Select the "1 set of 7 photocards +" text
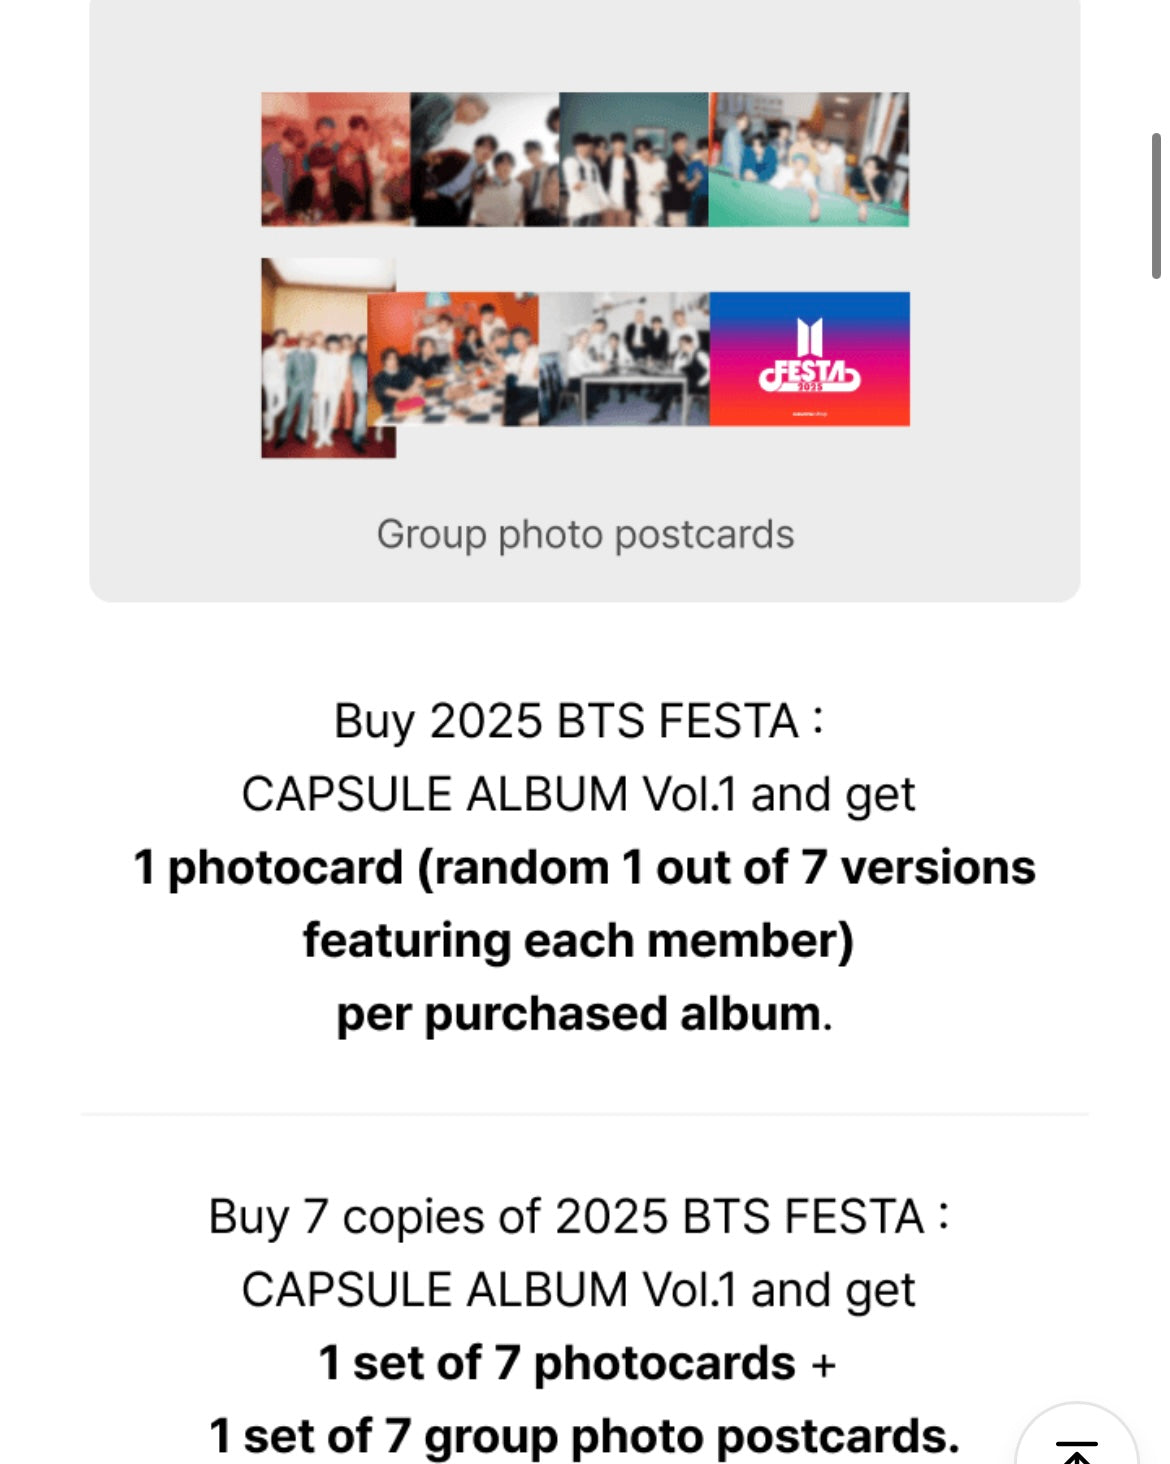This screenshot has height=1464, width=1170. [x=577, y=1363]
